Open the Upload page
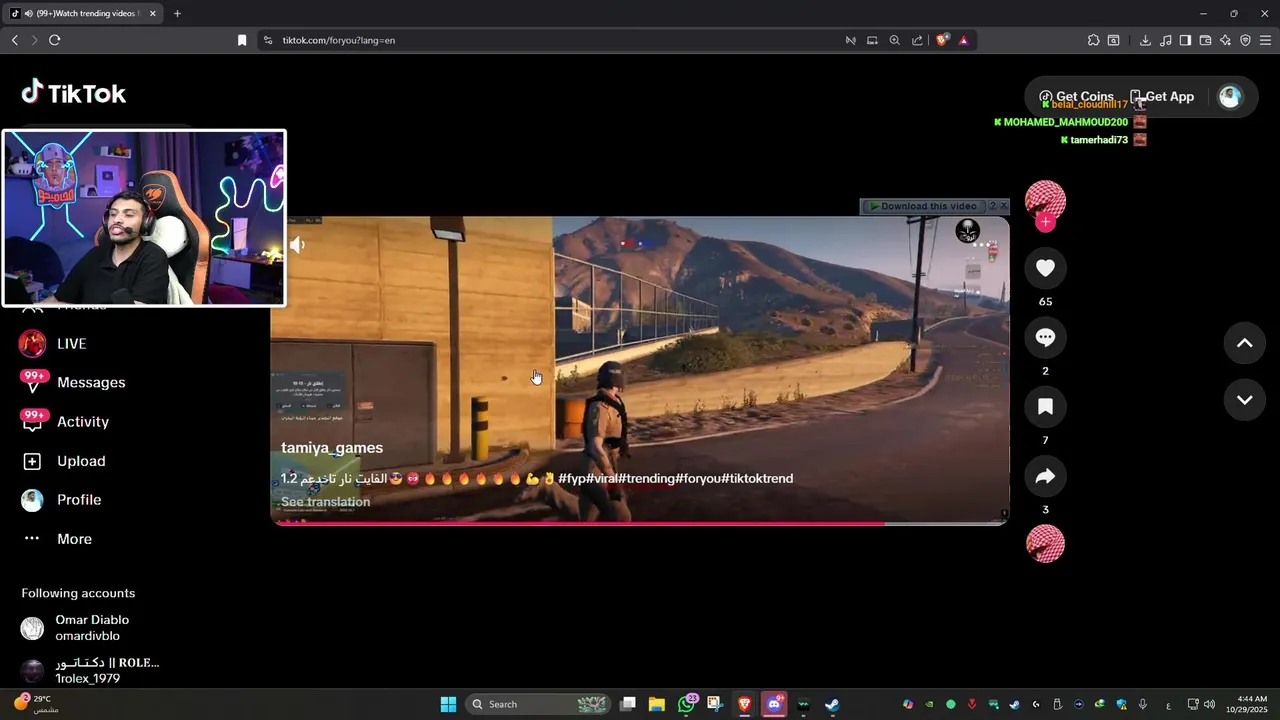The height and width of the screenshot is (720, 1280). (63, 461)
